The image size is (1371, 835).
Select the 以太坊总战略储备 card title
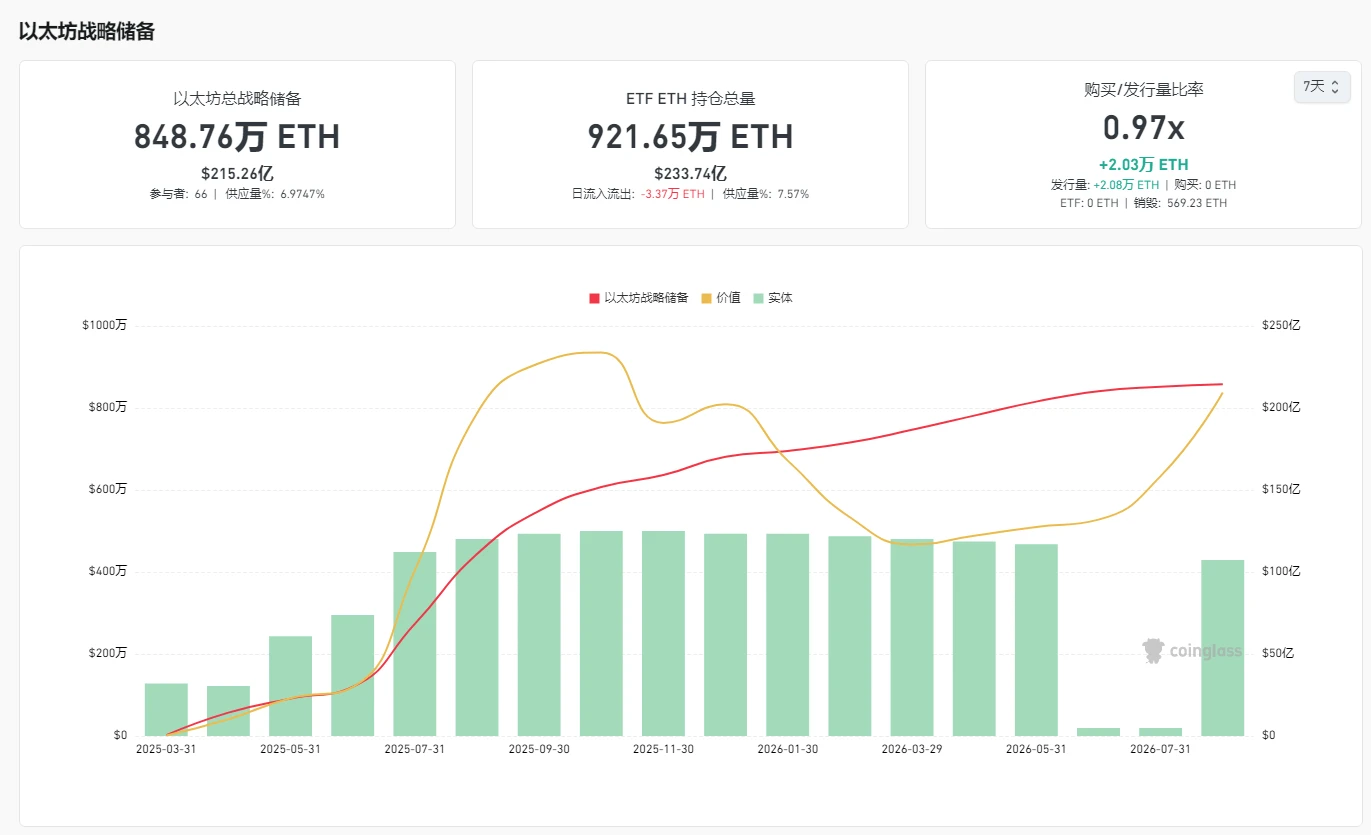237,99
